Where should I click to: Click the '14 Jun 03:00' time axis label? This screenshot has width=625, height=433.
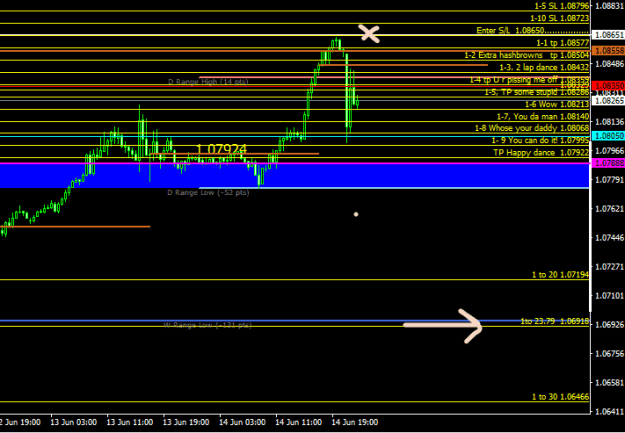point(242,422)
